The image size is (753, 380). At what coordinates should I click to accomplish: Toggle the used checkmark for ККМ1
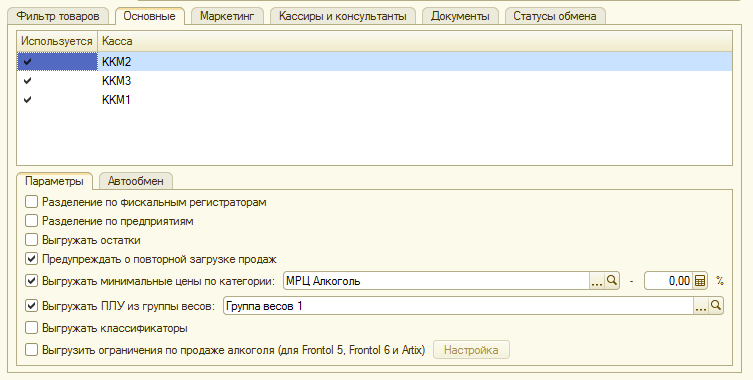(27, 99)
